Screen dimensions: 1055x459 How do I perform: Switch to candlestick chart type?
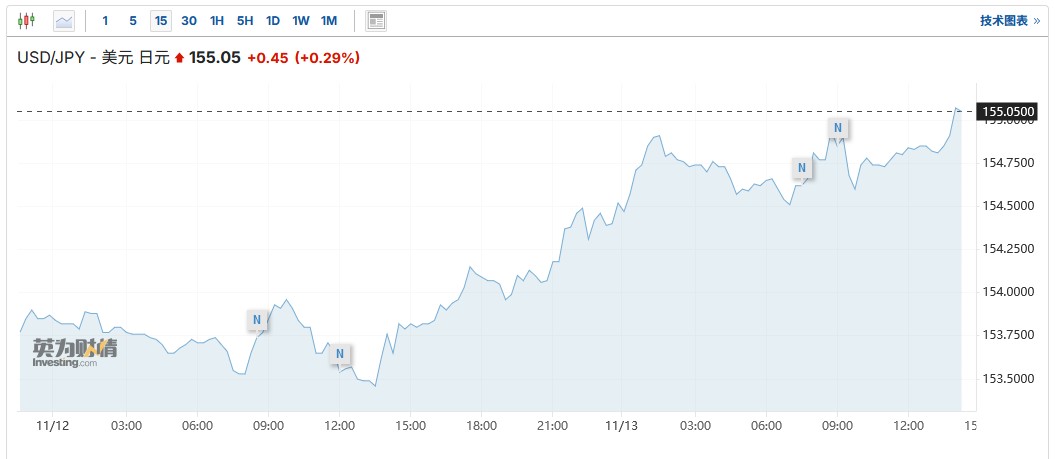pyautogui.click(x=26, y=20)
